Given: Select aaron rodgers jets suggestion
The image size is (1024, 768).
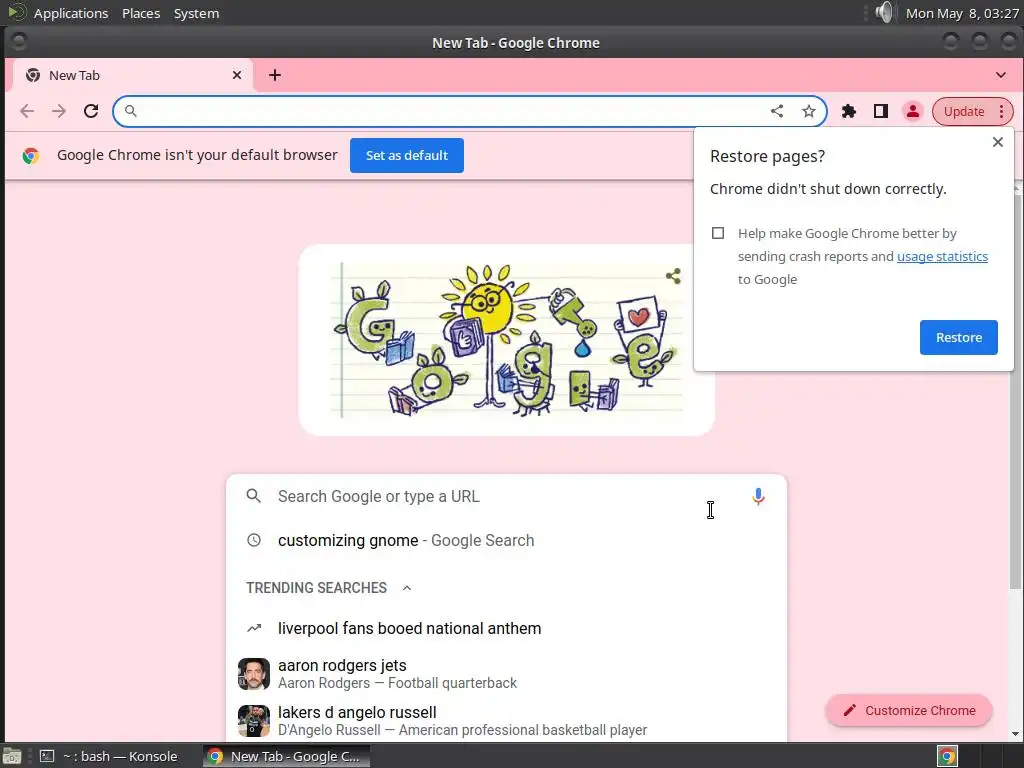Looking at the screenshot, I should coord(506,674).
